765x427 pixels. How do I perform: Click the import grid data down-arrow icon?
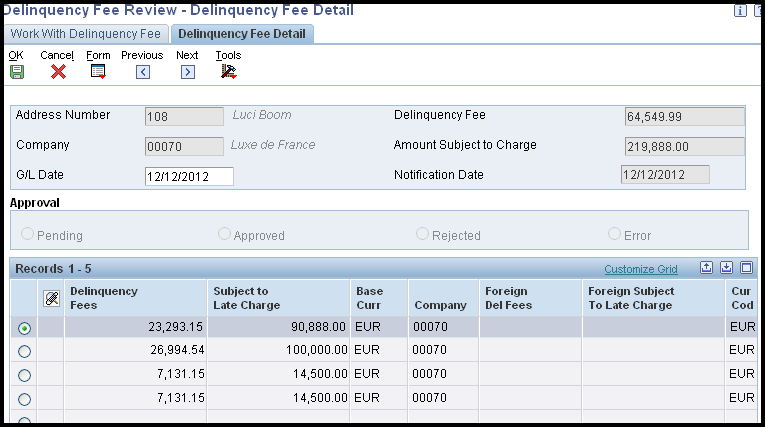(x=726, y=267)
